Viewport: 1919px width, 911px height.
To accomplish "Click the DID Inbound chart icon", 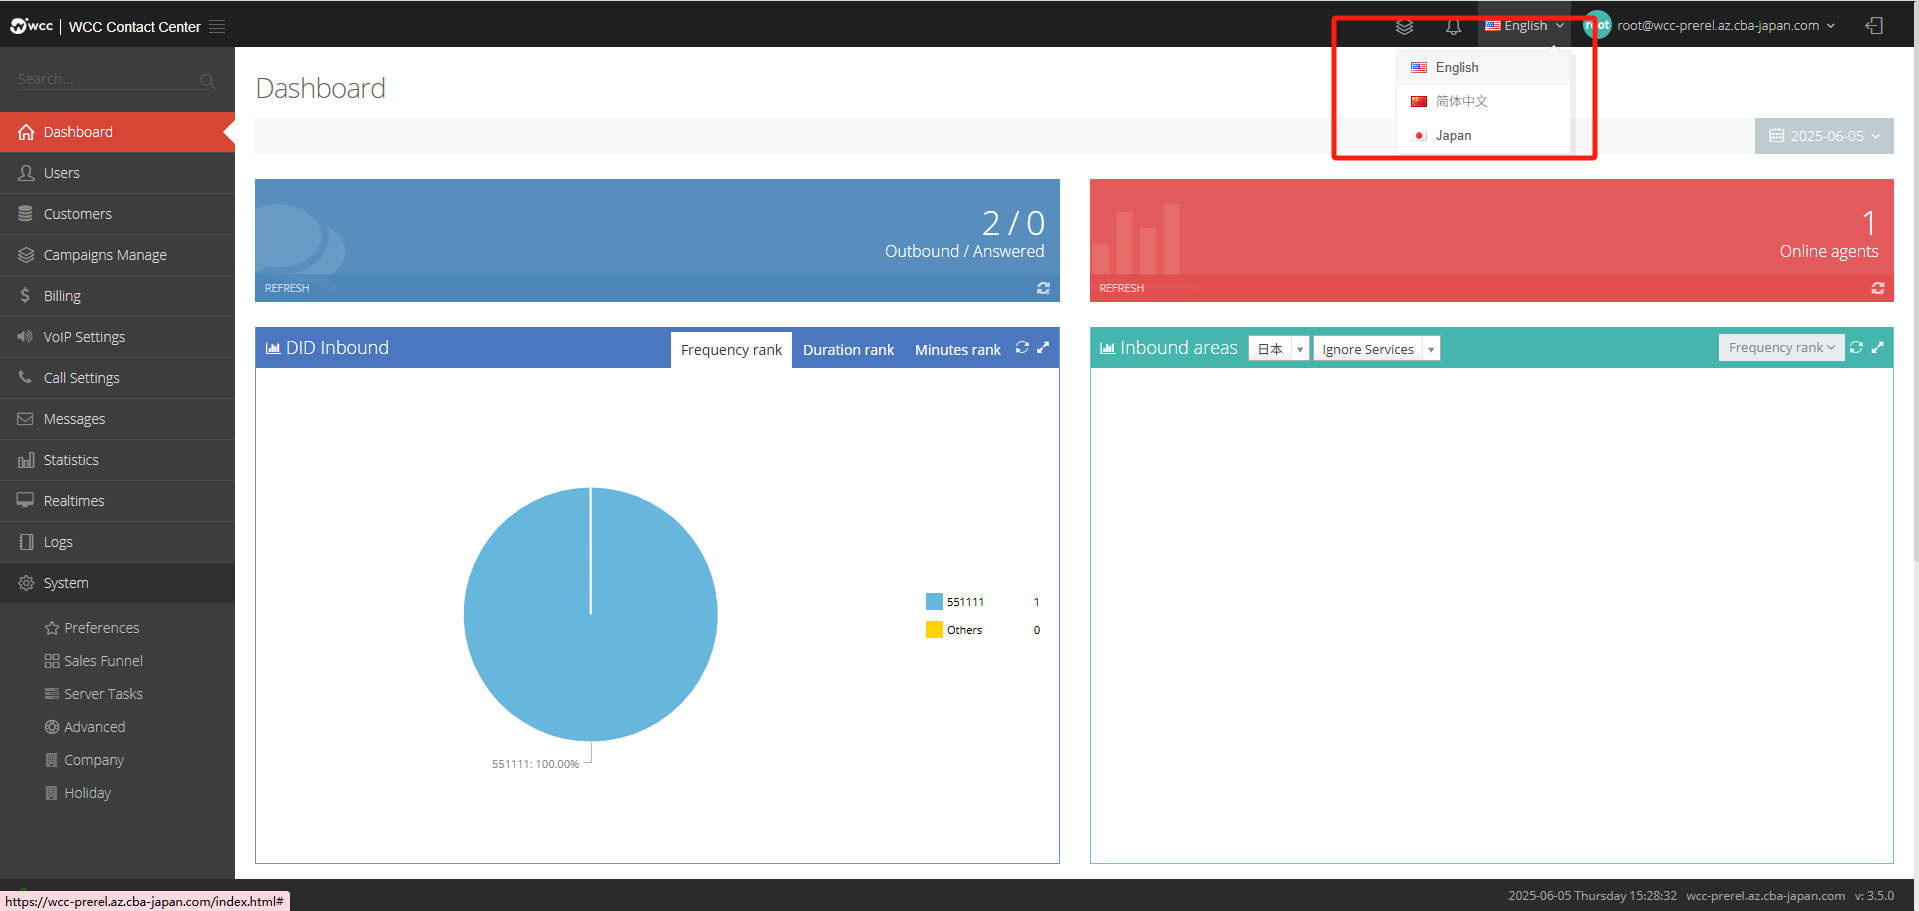I will click(273, 348).
